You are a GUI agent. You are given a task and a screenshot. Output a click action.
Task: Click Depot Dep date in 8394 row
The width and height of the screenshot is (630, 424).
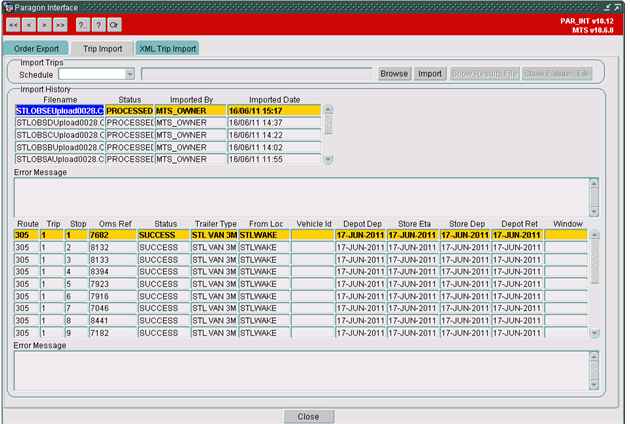360,272
